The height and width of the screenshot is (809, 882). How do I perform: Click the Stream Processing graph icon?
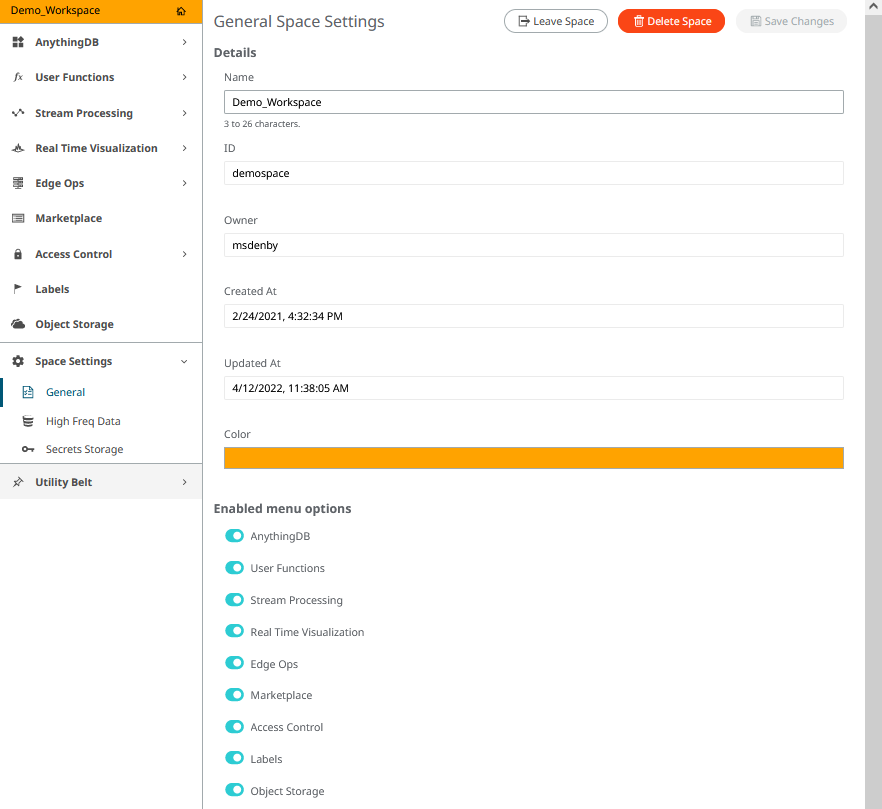coord(18,113)
